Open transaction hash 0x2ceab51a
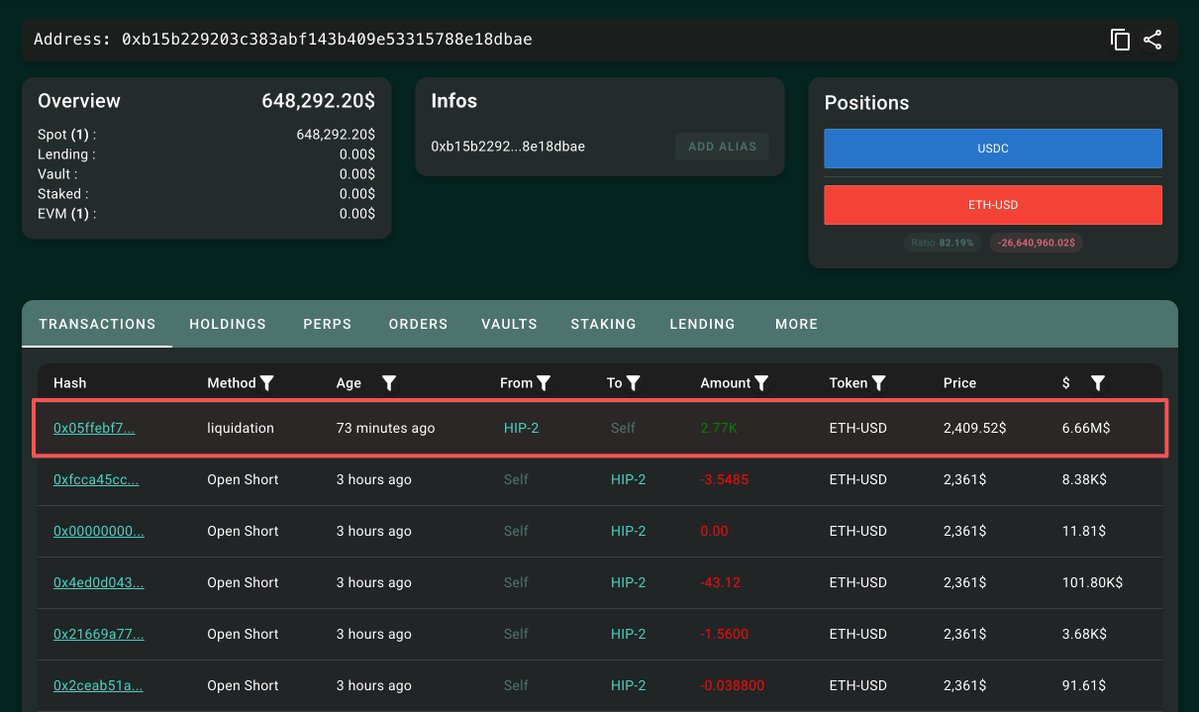The height and width of the screenshot is (712, 1199). (98, 685)
